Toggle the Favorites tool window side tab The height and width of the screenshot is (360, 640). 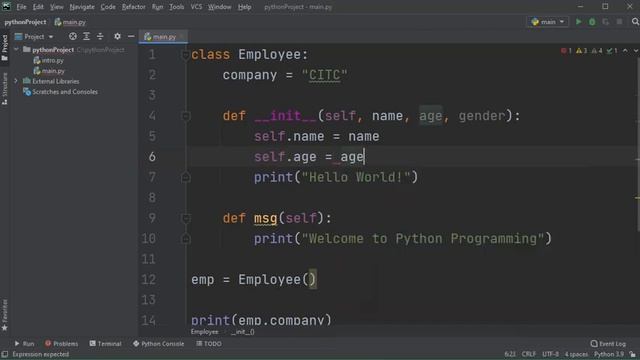(x=4, y=315)
